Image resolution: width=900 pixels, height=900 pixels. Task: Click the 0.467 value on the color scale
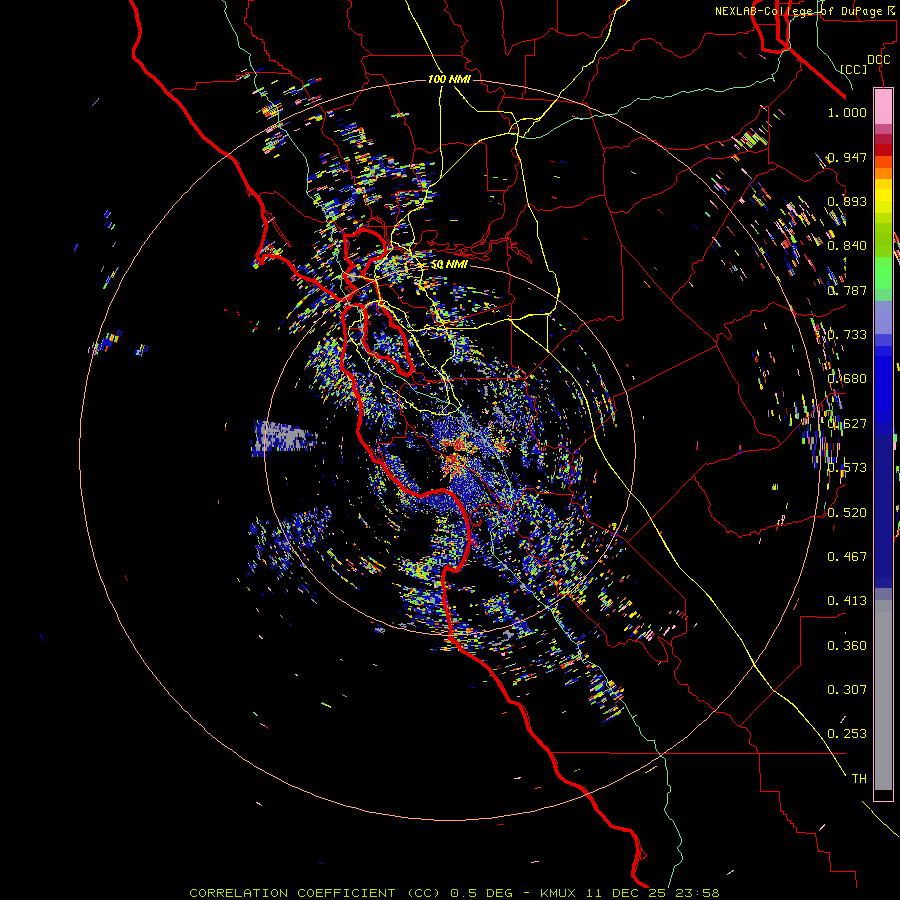tap(847, 556)
